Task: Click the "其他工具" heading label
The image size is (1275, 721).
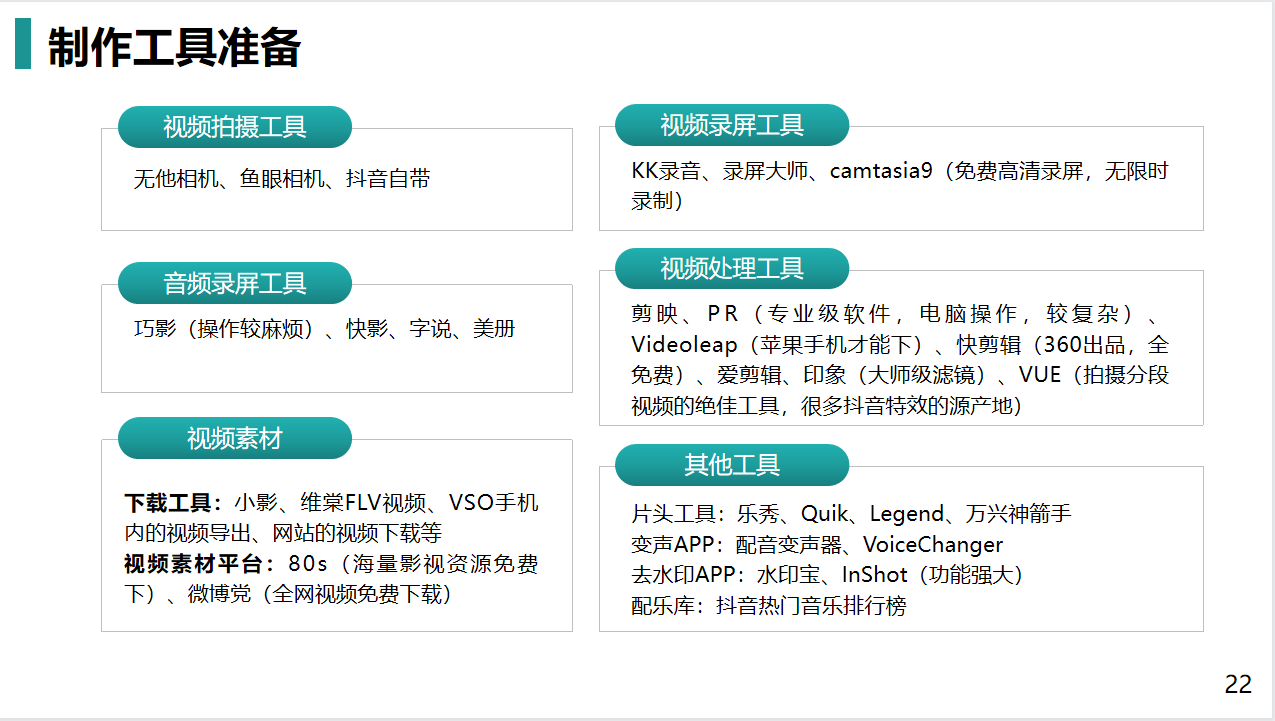Action: (732, 465)
